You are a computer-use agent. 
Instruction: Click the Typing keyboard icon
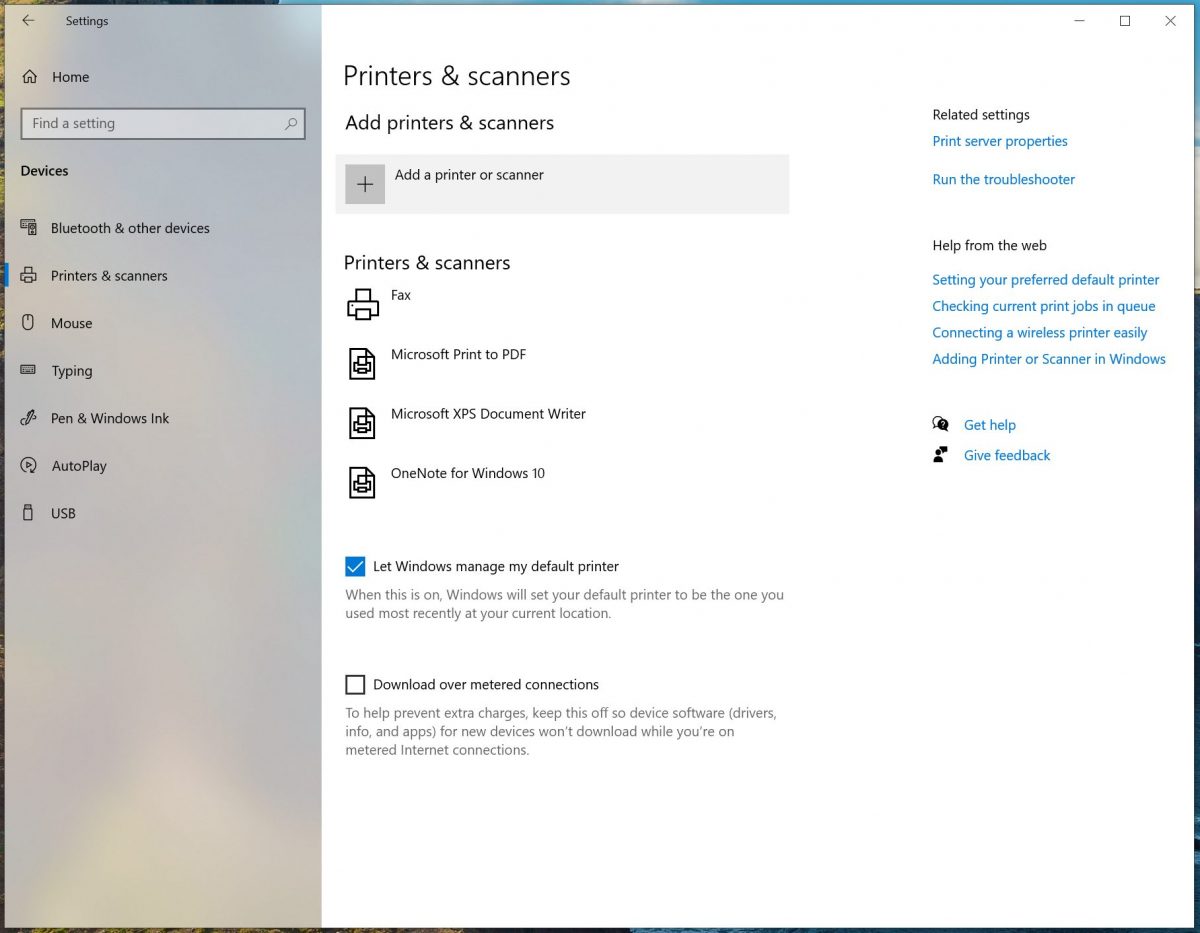[29, 370]
